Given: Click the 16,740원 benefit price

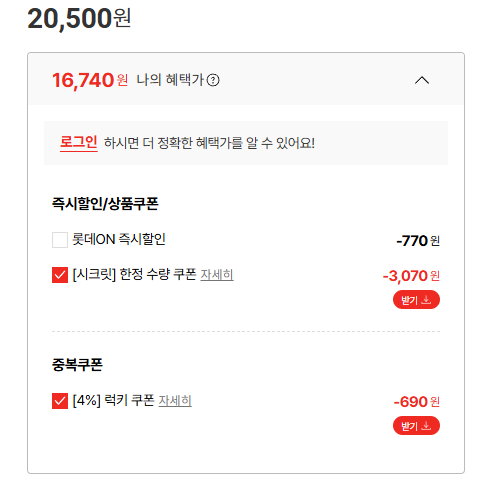Looking at the screenshot, I should (x=90, y=80).
